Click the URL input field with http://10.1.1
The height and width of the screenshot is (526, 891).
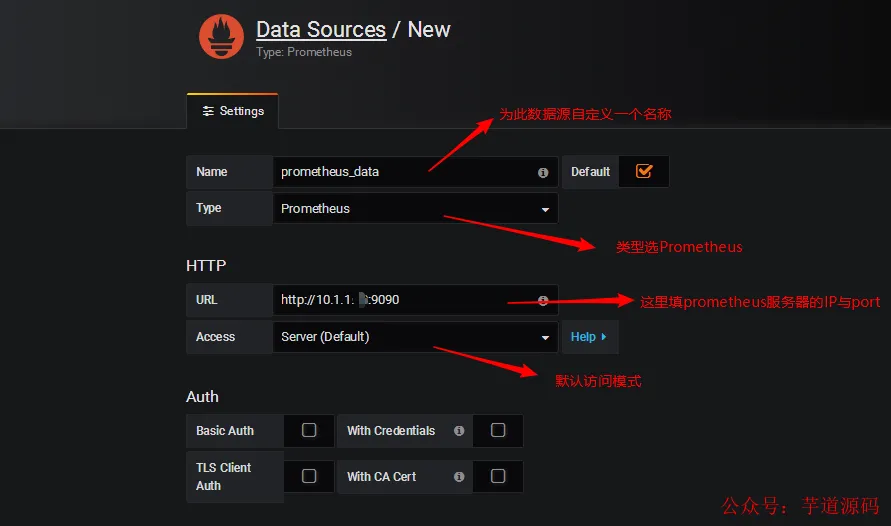415,300
